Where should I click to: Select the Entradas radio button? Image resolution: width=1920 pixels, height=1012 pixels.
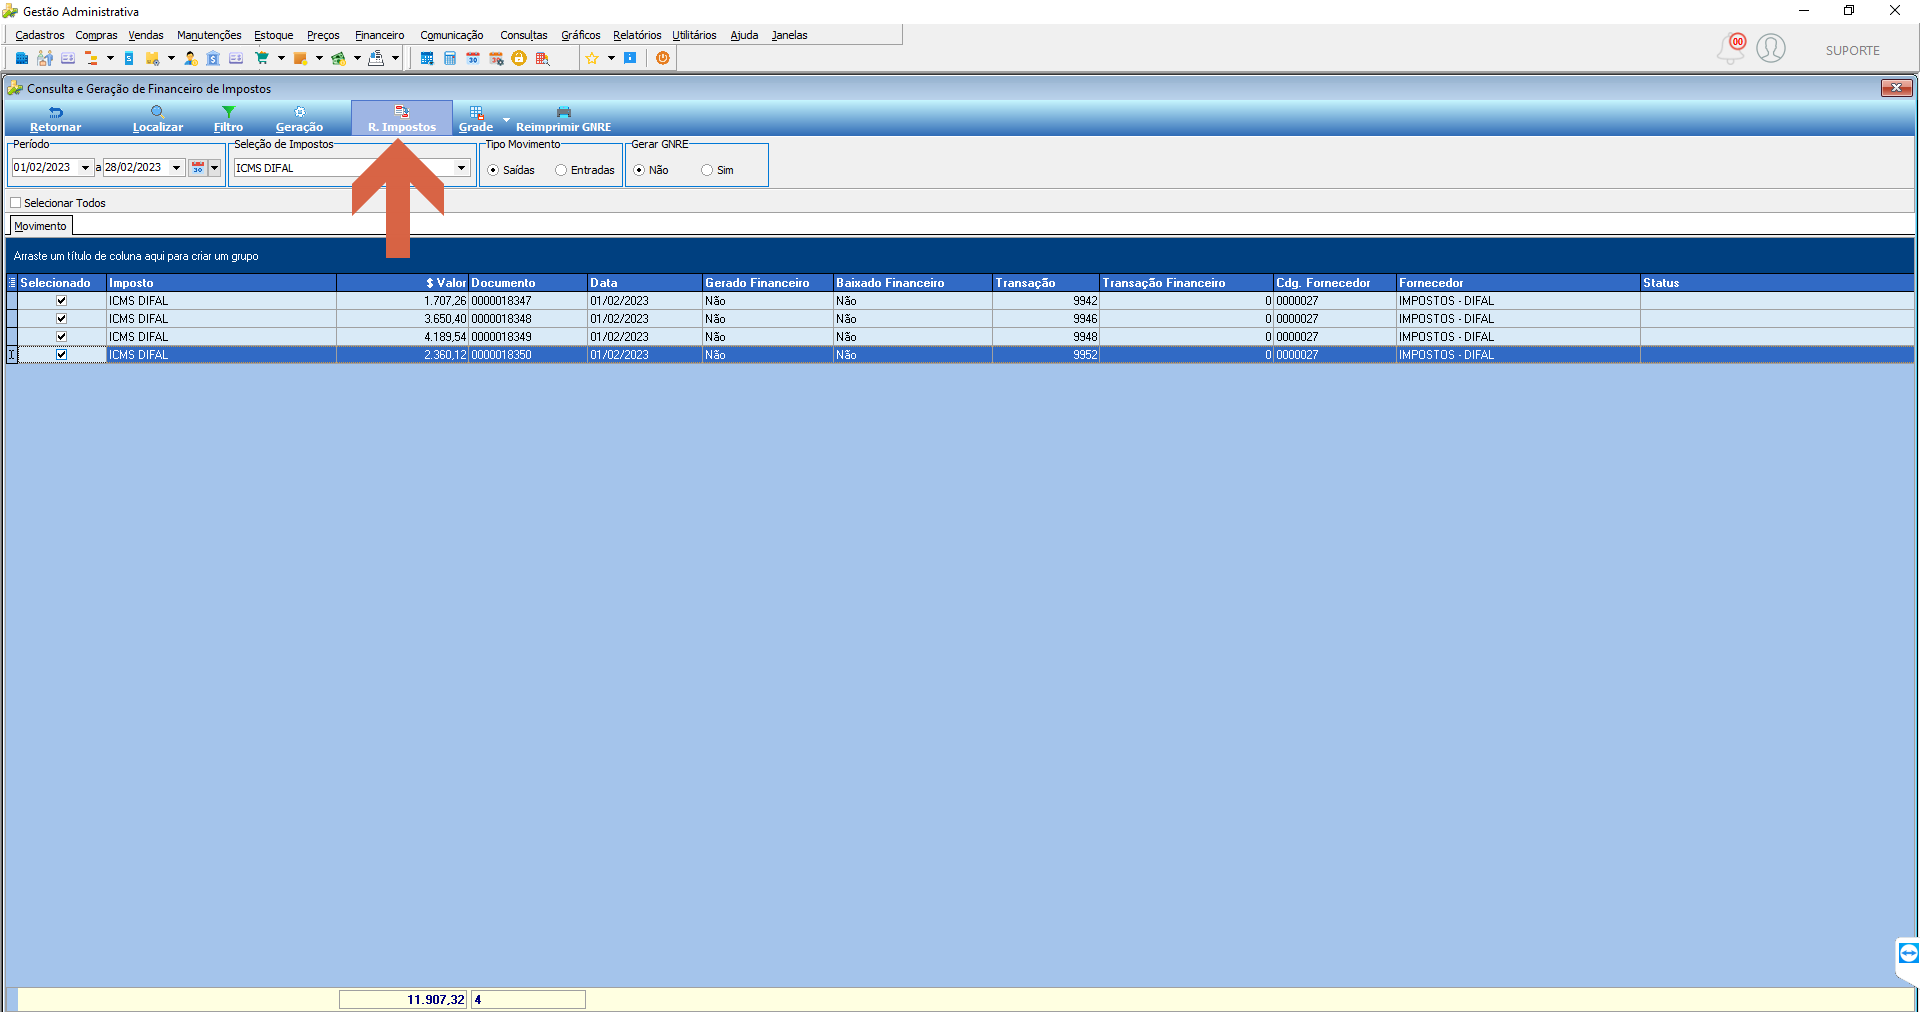click(x=561, y=170)
